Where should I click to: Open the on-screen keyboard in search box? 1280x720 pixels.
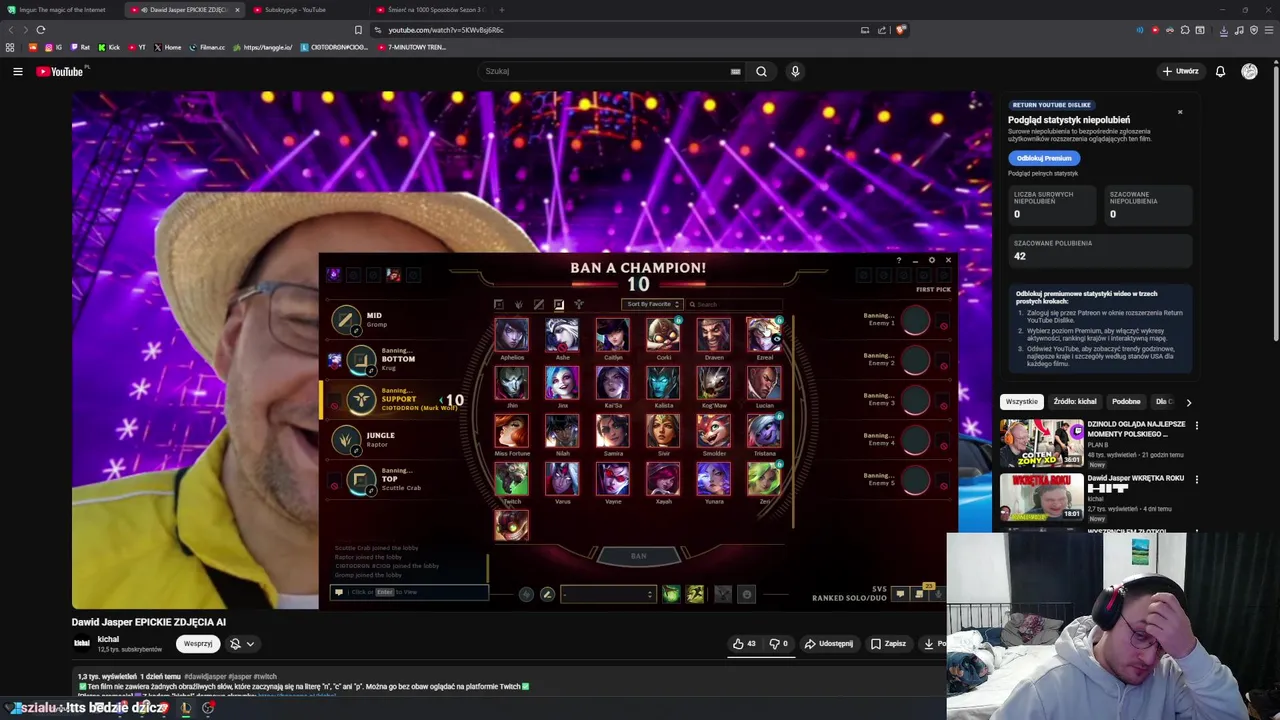[735, 71]
